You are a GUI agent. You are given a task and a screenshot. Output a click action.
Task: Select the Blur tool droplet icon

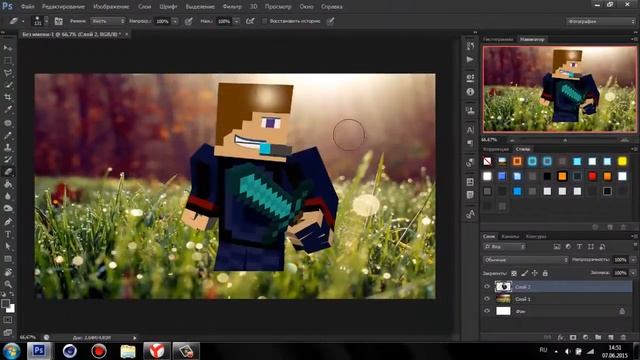click(x=8, y=196)
